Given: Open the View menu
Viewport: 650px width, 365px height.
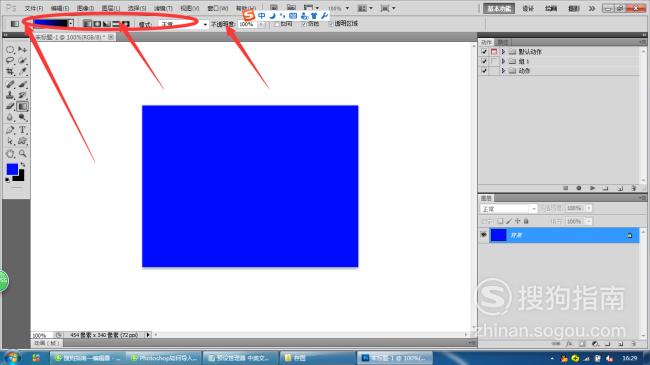Looking at the screenshot, I should click(189, 8).
